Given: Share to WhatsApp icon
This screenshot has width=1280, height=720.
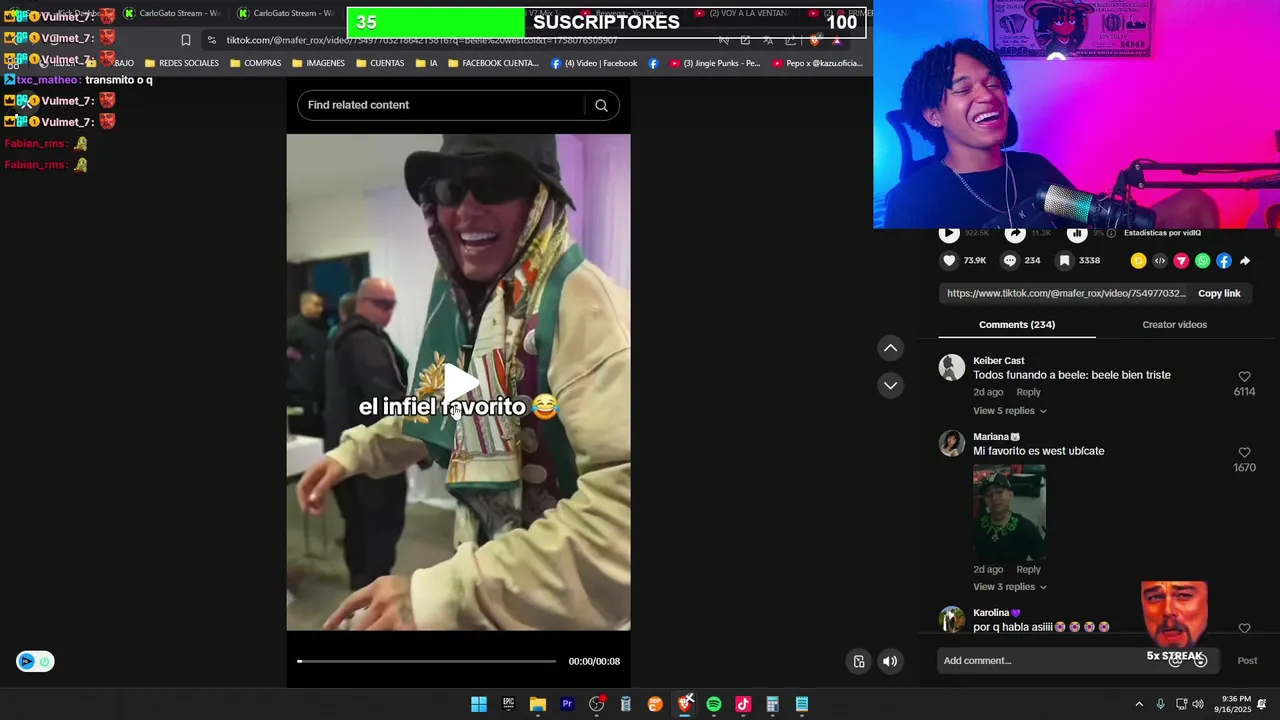Looking at the screenshot, I should coord(1202,261).
